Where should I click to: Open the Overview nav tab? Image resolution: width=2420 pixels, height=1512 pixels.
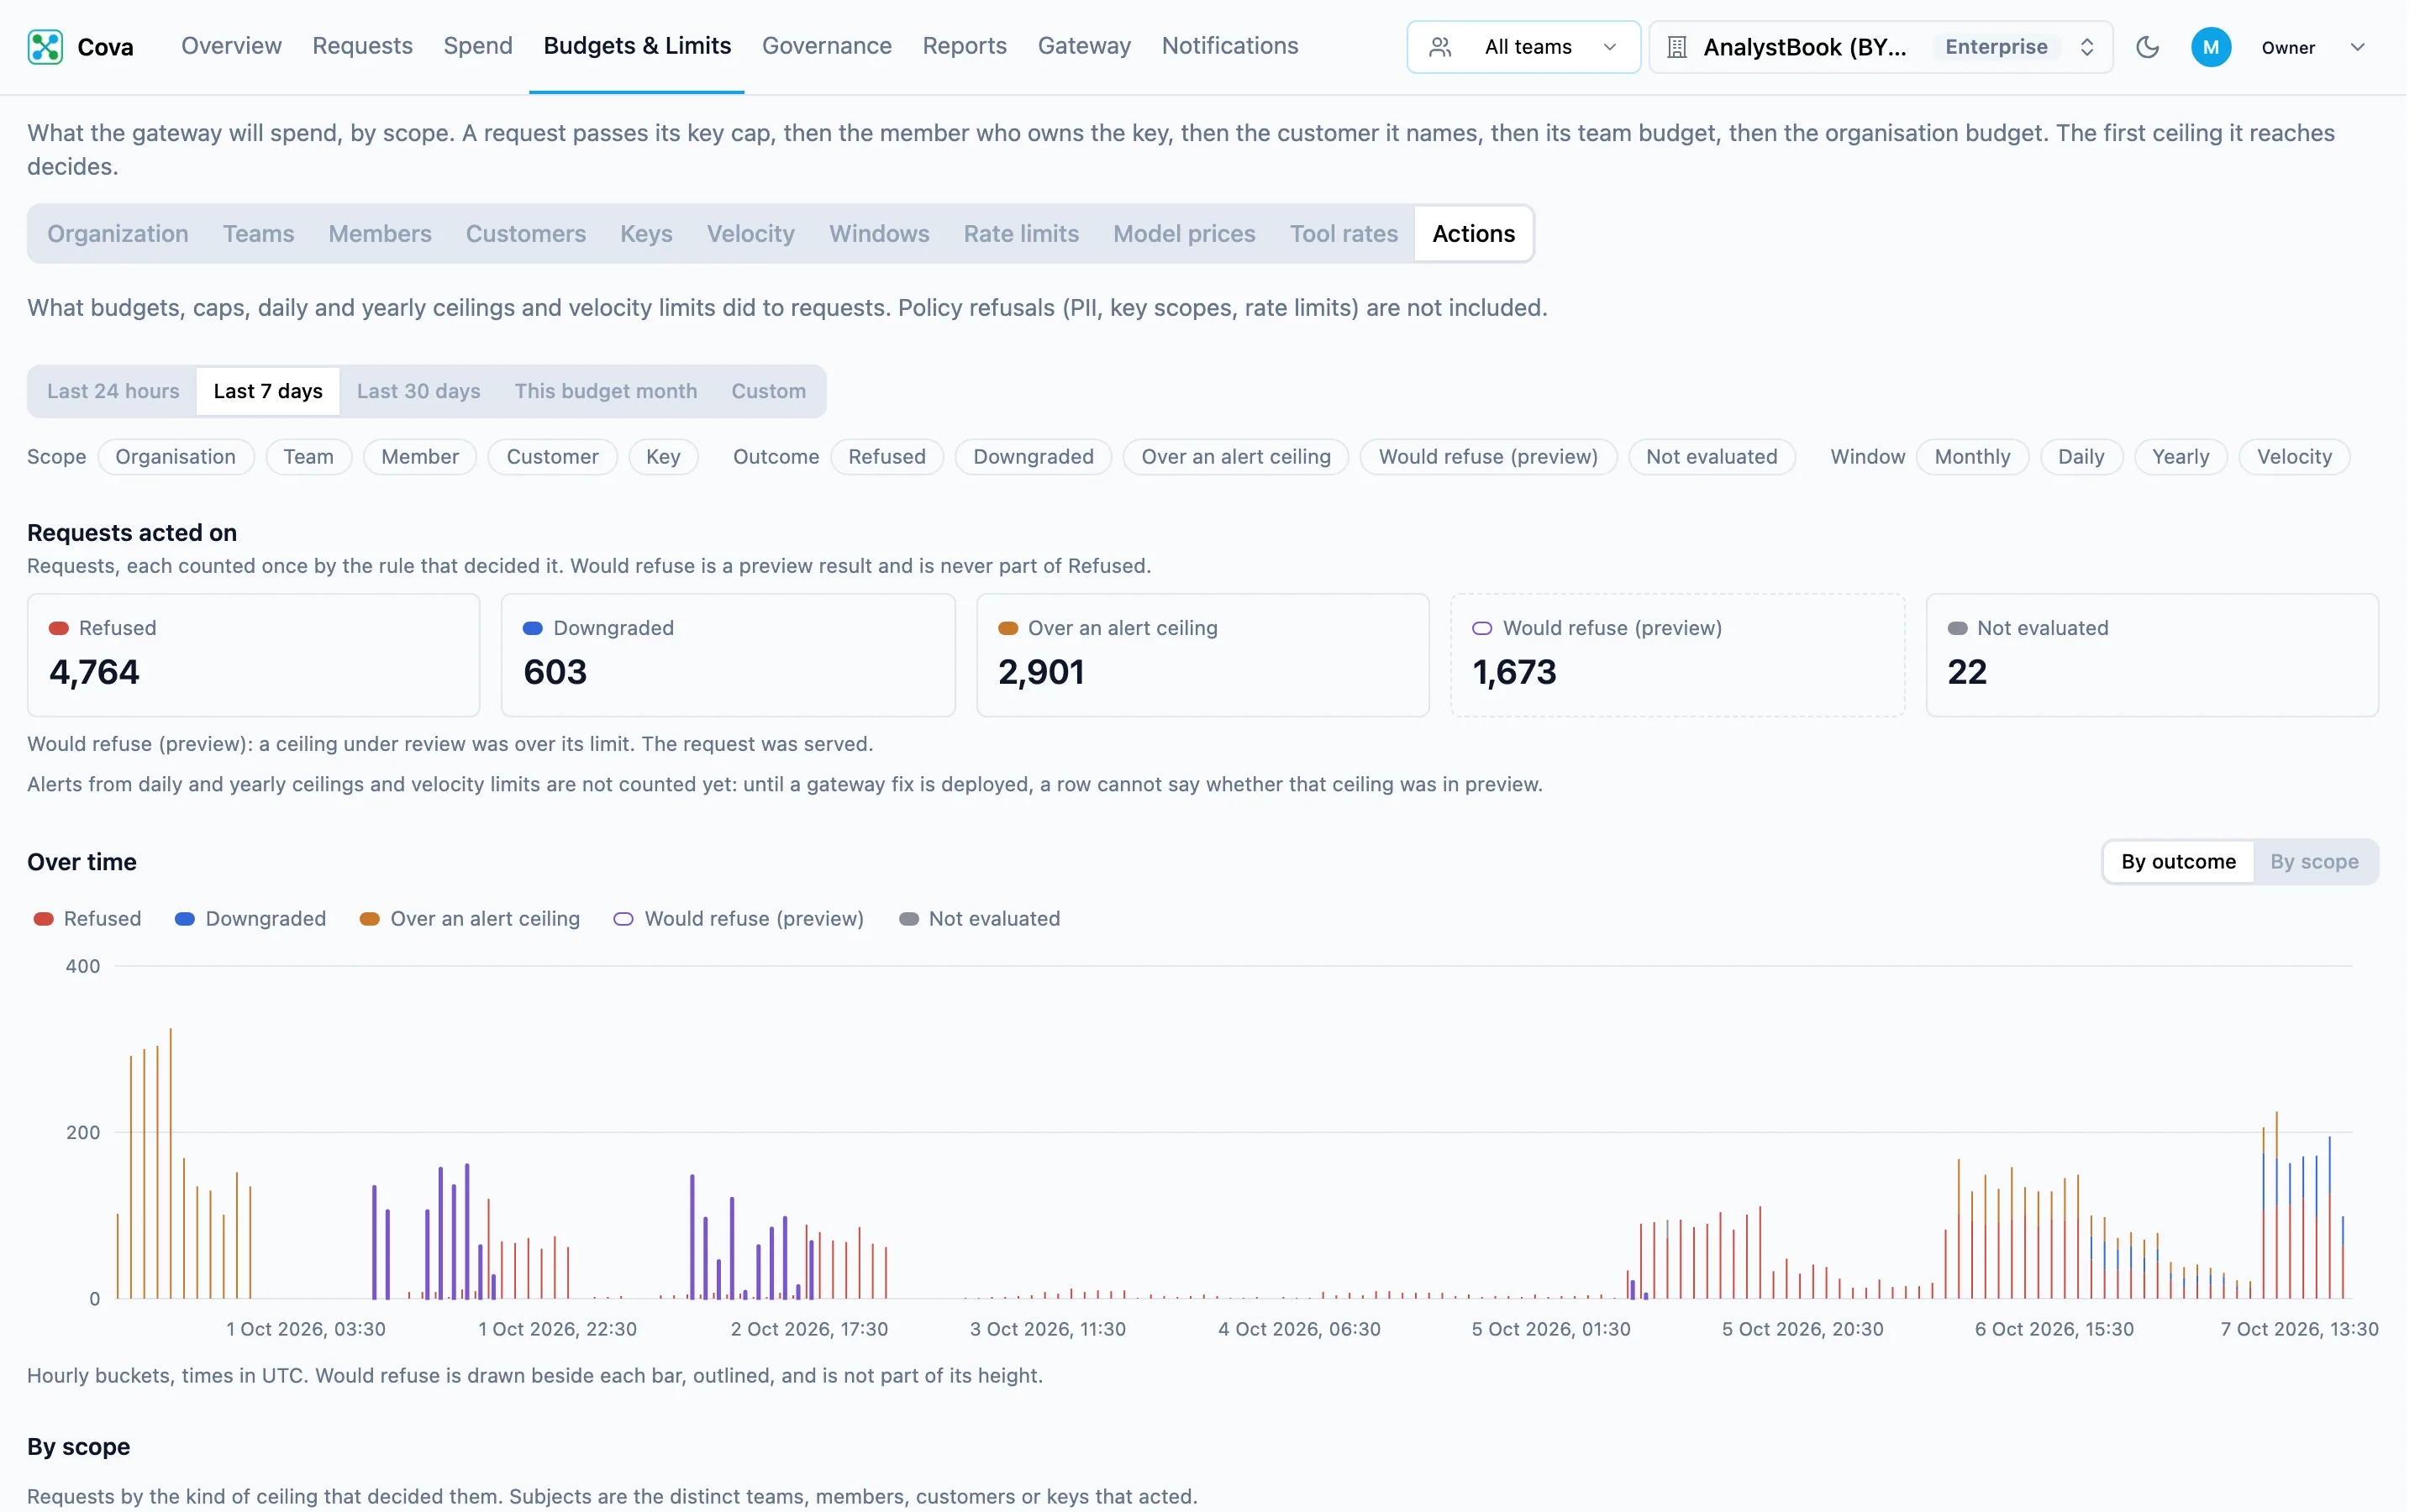[x=231, y=46]
